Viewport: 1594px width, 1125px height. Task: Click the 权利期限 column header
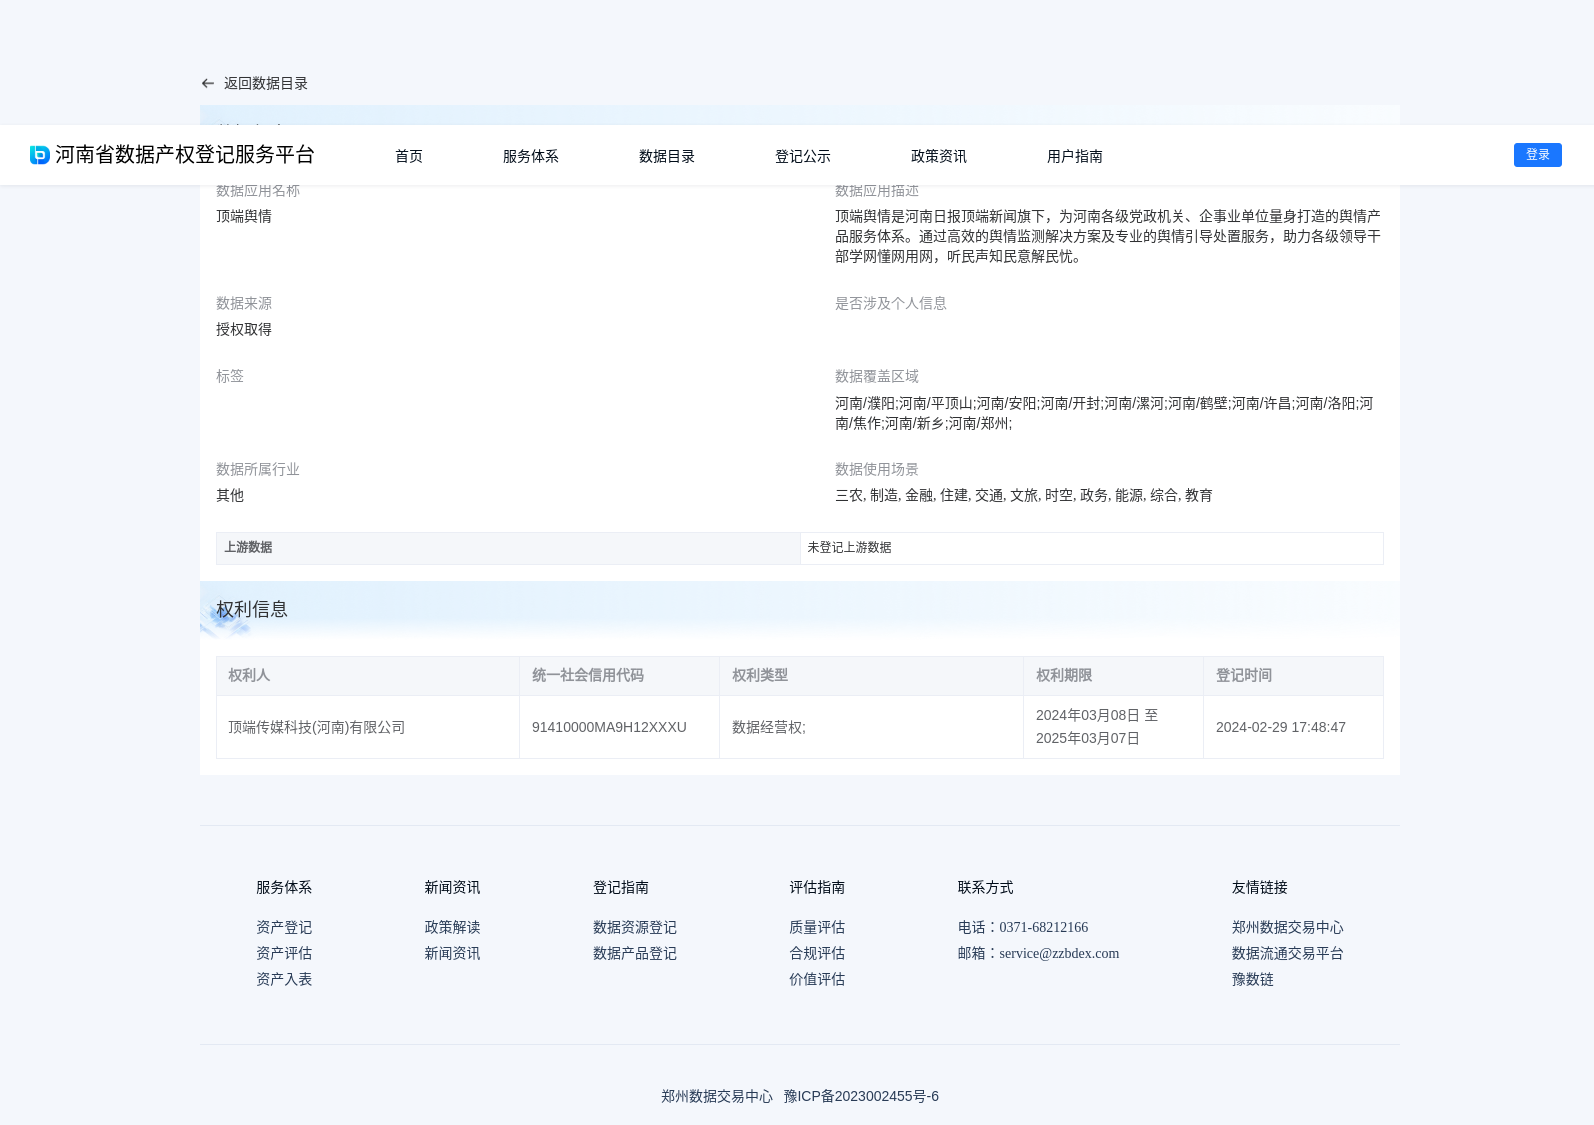click(1113, 676)
